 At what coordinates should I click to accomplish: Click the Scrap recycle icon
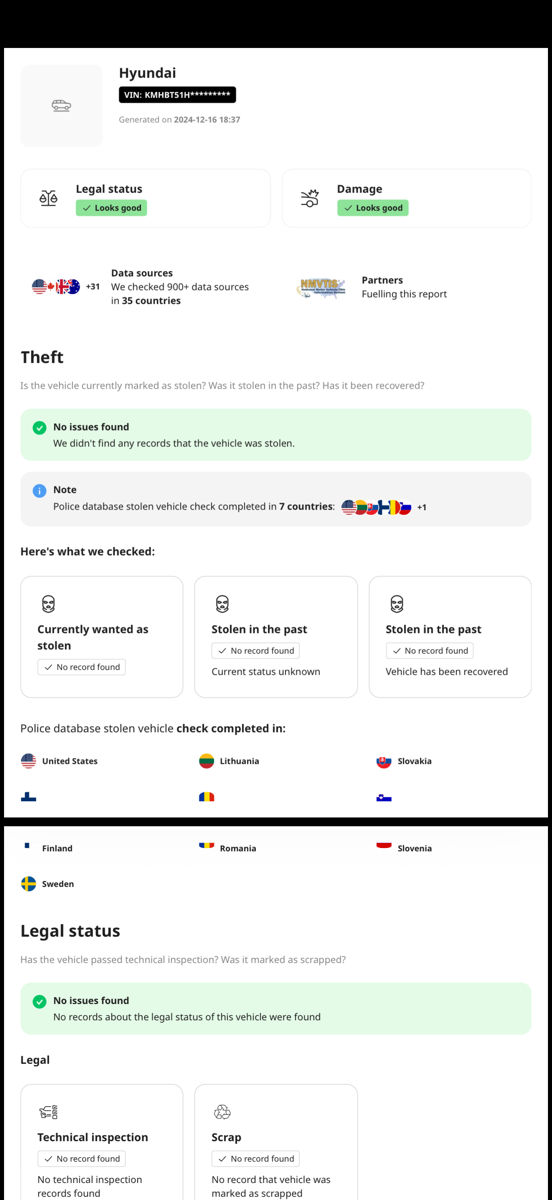pyautogui.click(x=222, y=1112)
